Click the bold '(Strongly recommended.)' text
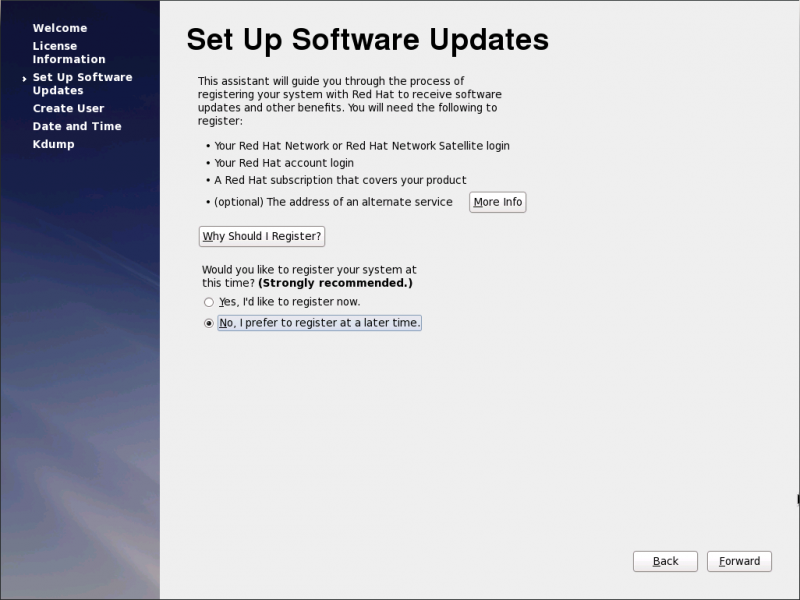The width and height of the screenshot is (800, 600). tap(335, 283)
